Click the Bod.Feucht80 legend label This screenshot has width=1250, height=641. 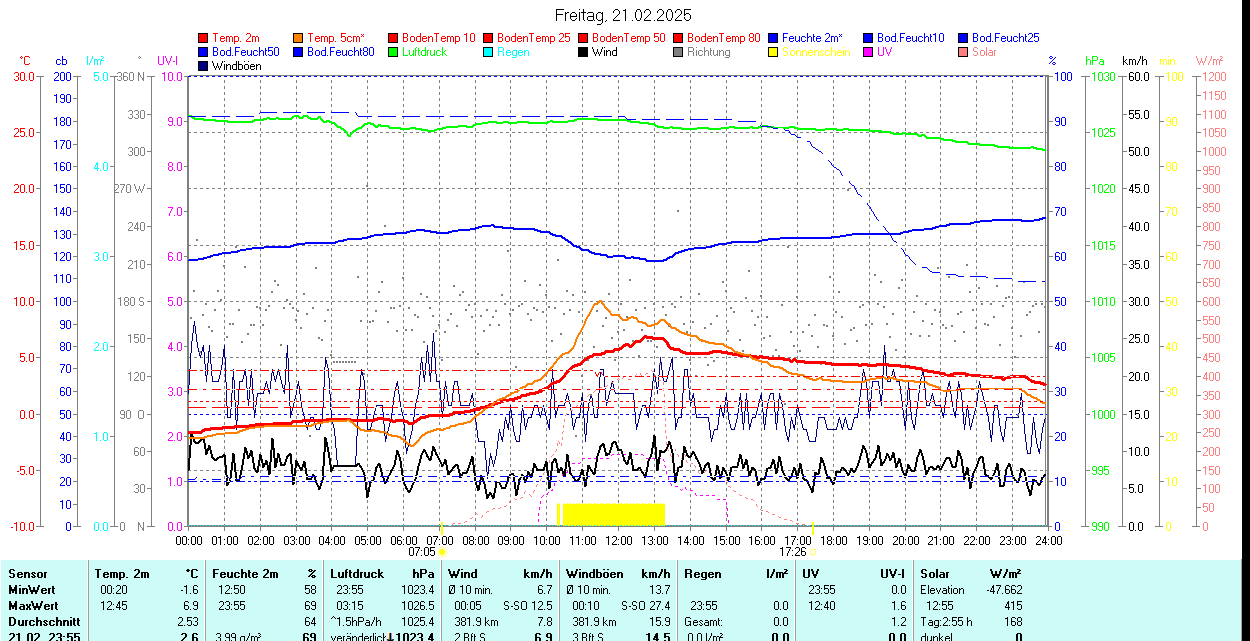pos(340,52)
